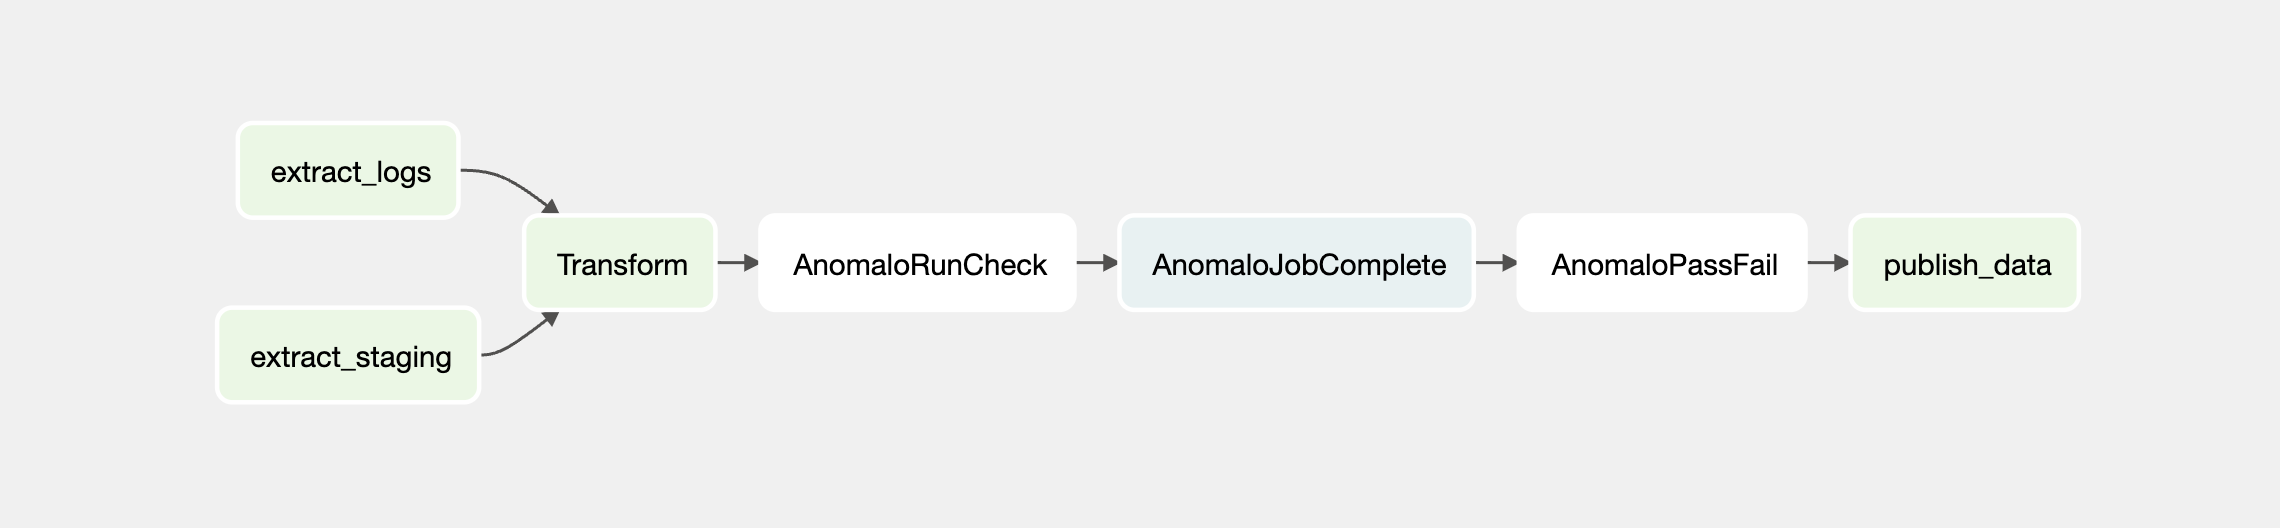This screenshot has height=528, width=2280.
Task: Select the extract_staging task node
Action: pos(348,355)
